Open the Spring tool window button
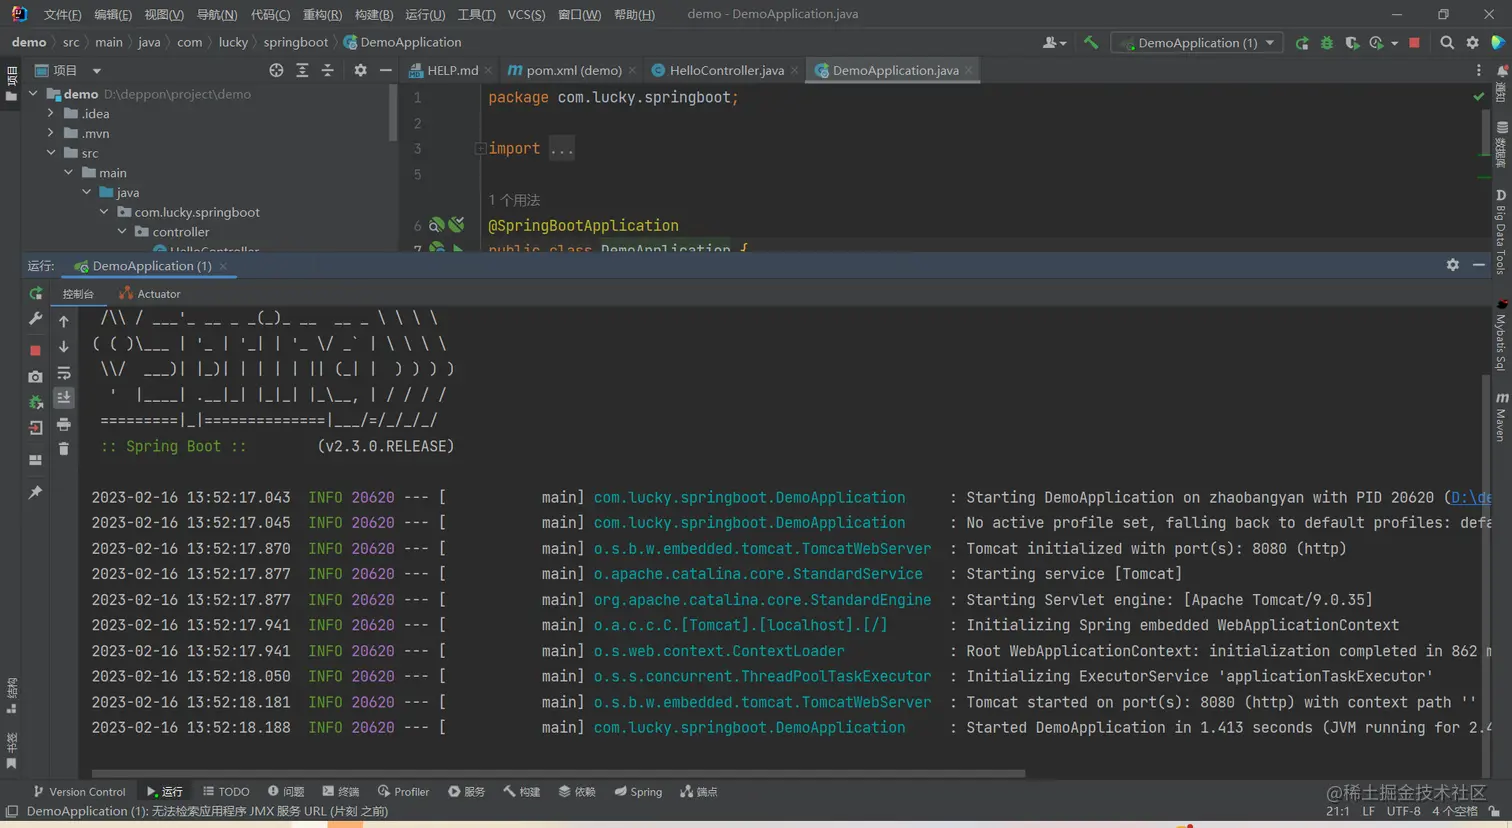This screenshot has width=1512, height=828. [x=638, y=792]
